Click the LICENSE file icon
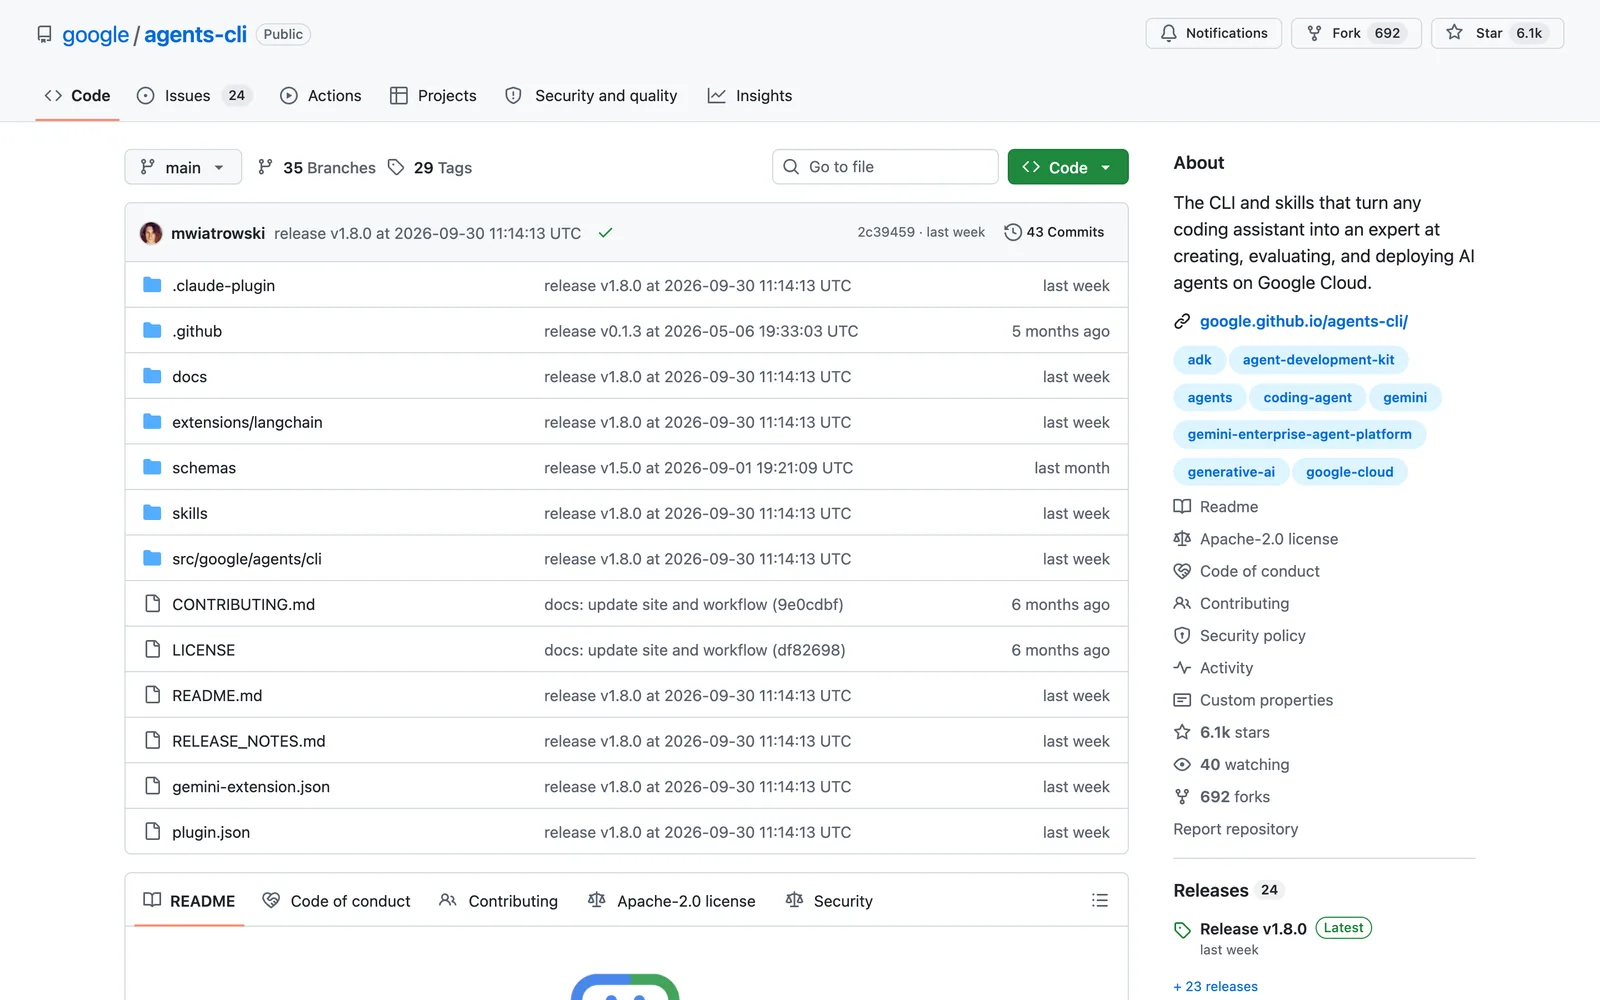1600x1000 pixels. point(152,649)
